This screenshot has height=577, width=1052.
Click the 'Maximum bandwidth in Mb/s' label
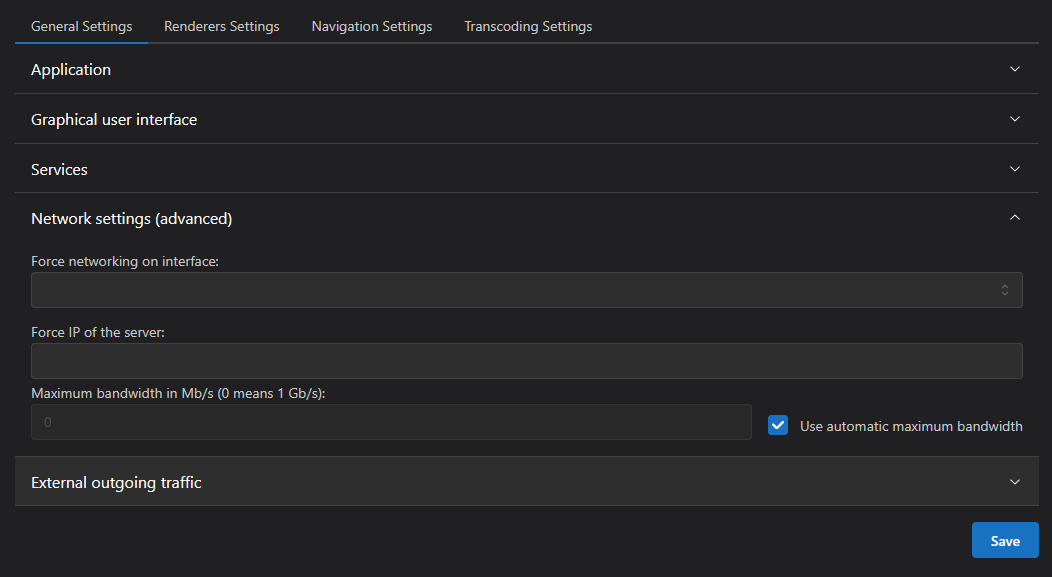coord(178,393)
